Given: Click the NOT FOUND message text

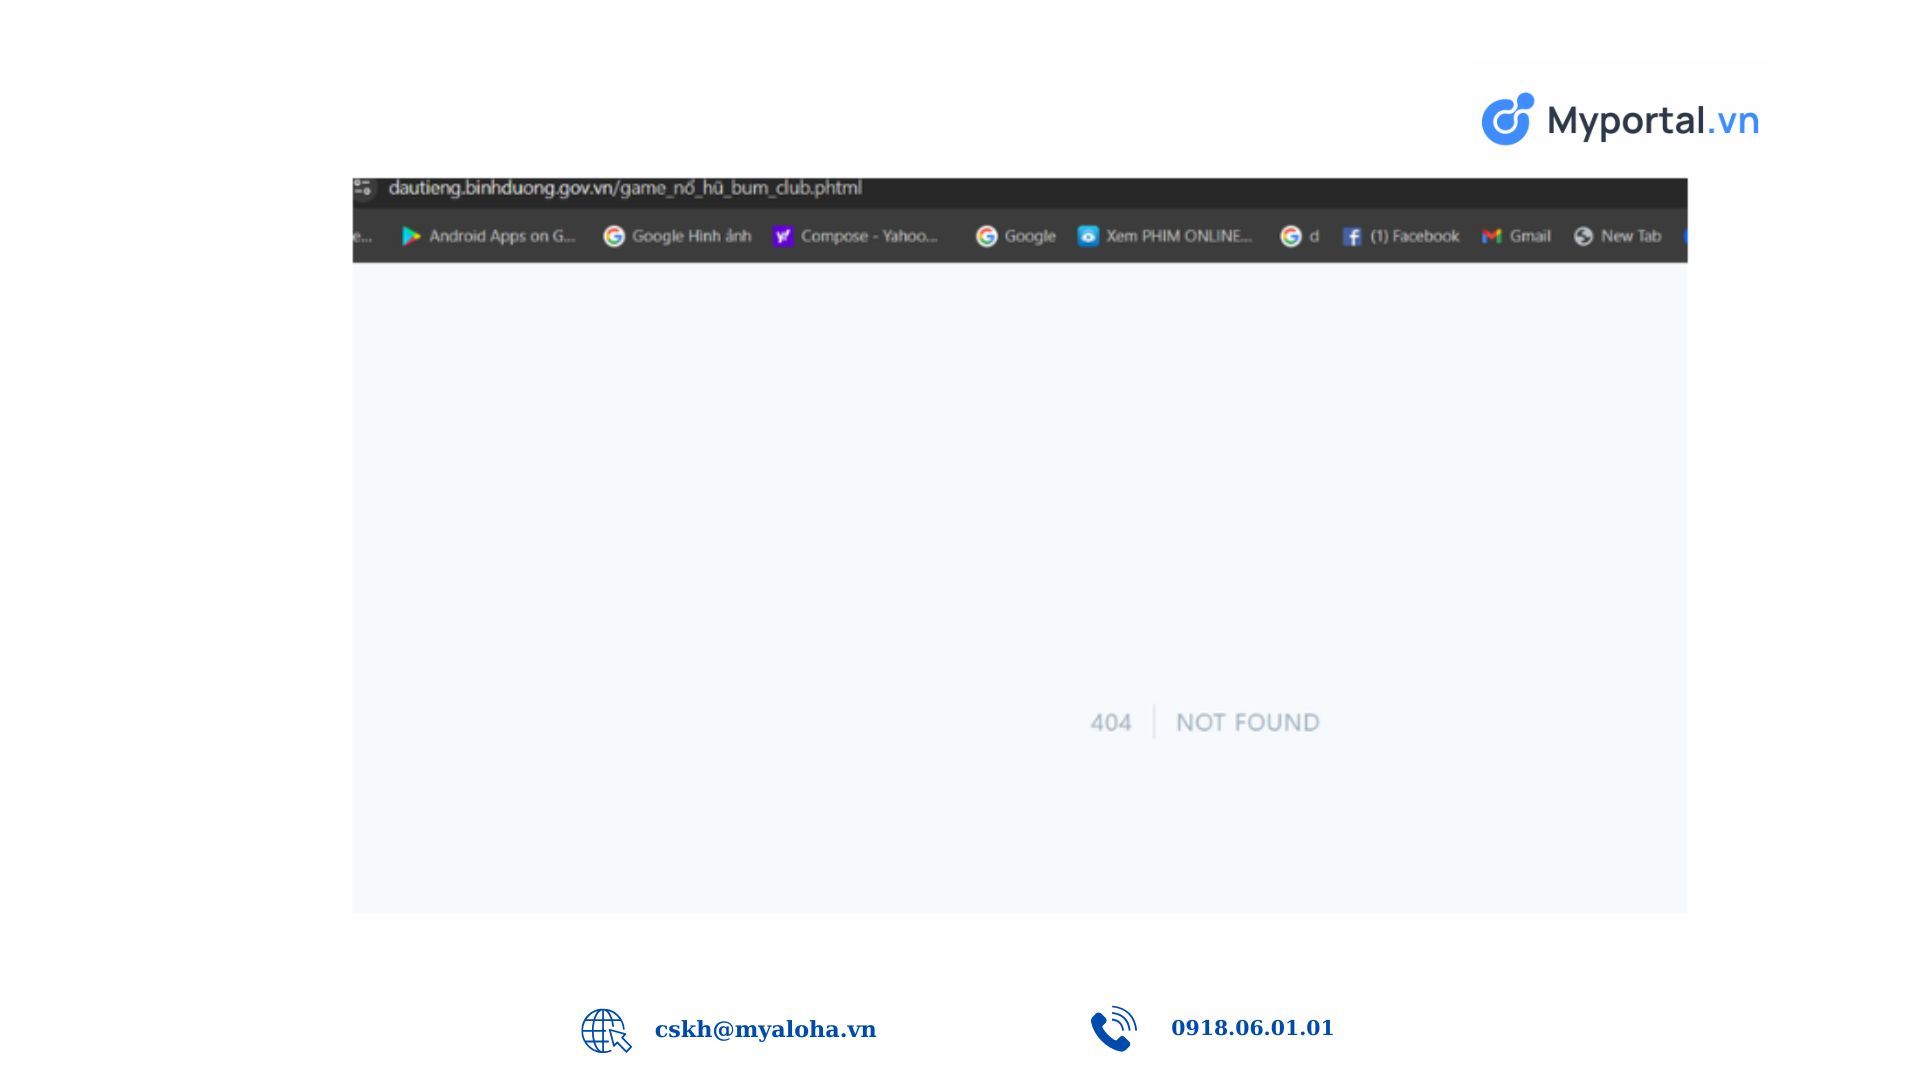Looking at the screenshot, I should coord(1247,722).
